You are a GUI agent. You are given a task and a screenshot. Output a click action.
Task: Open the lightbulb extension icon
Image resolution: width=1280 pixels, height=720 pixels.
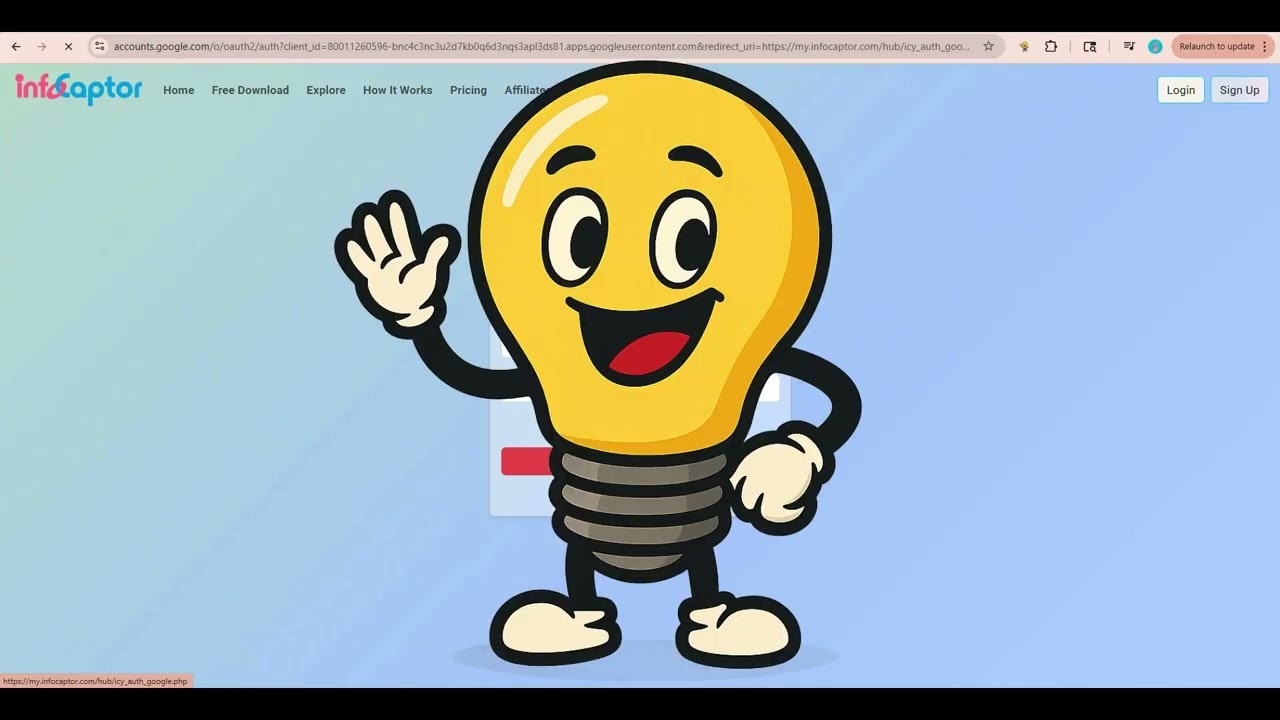point(1023,46)
